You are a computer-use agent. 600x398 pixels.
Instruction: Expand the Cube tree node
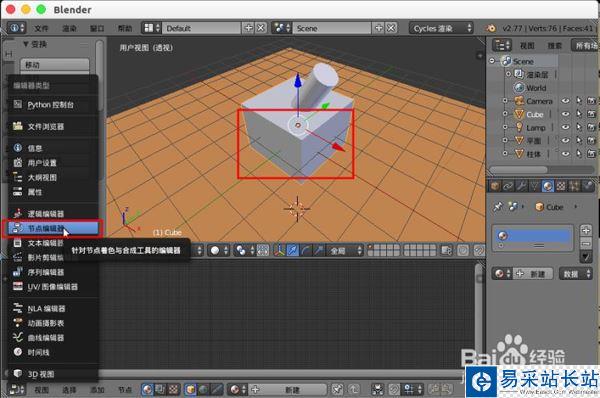tap(505, 114)
